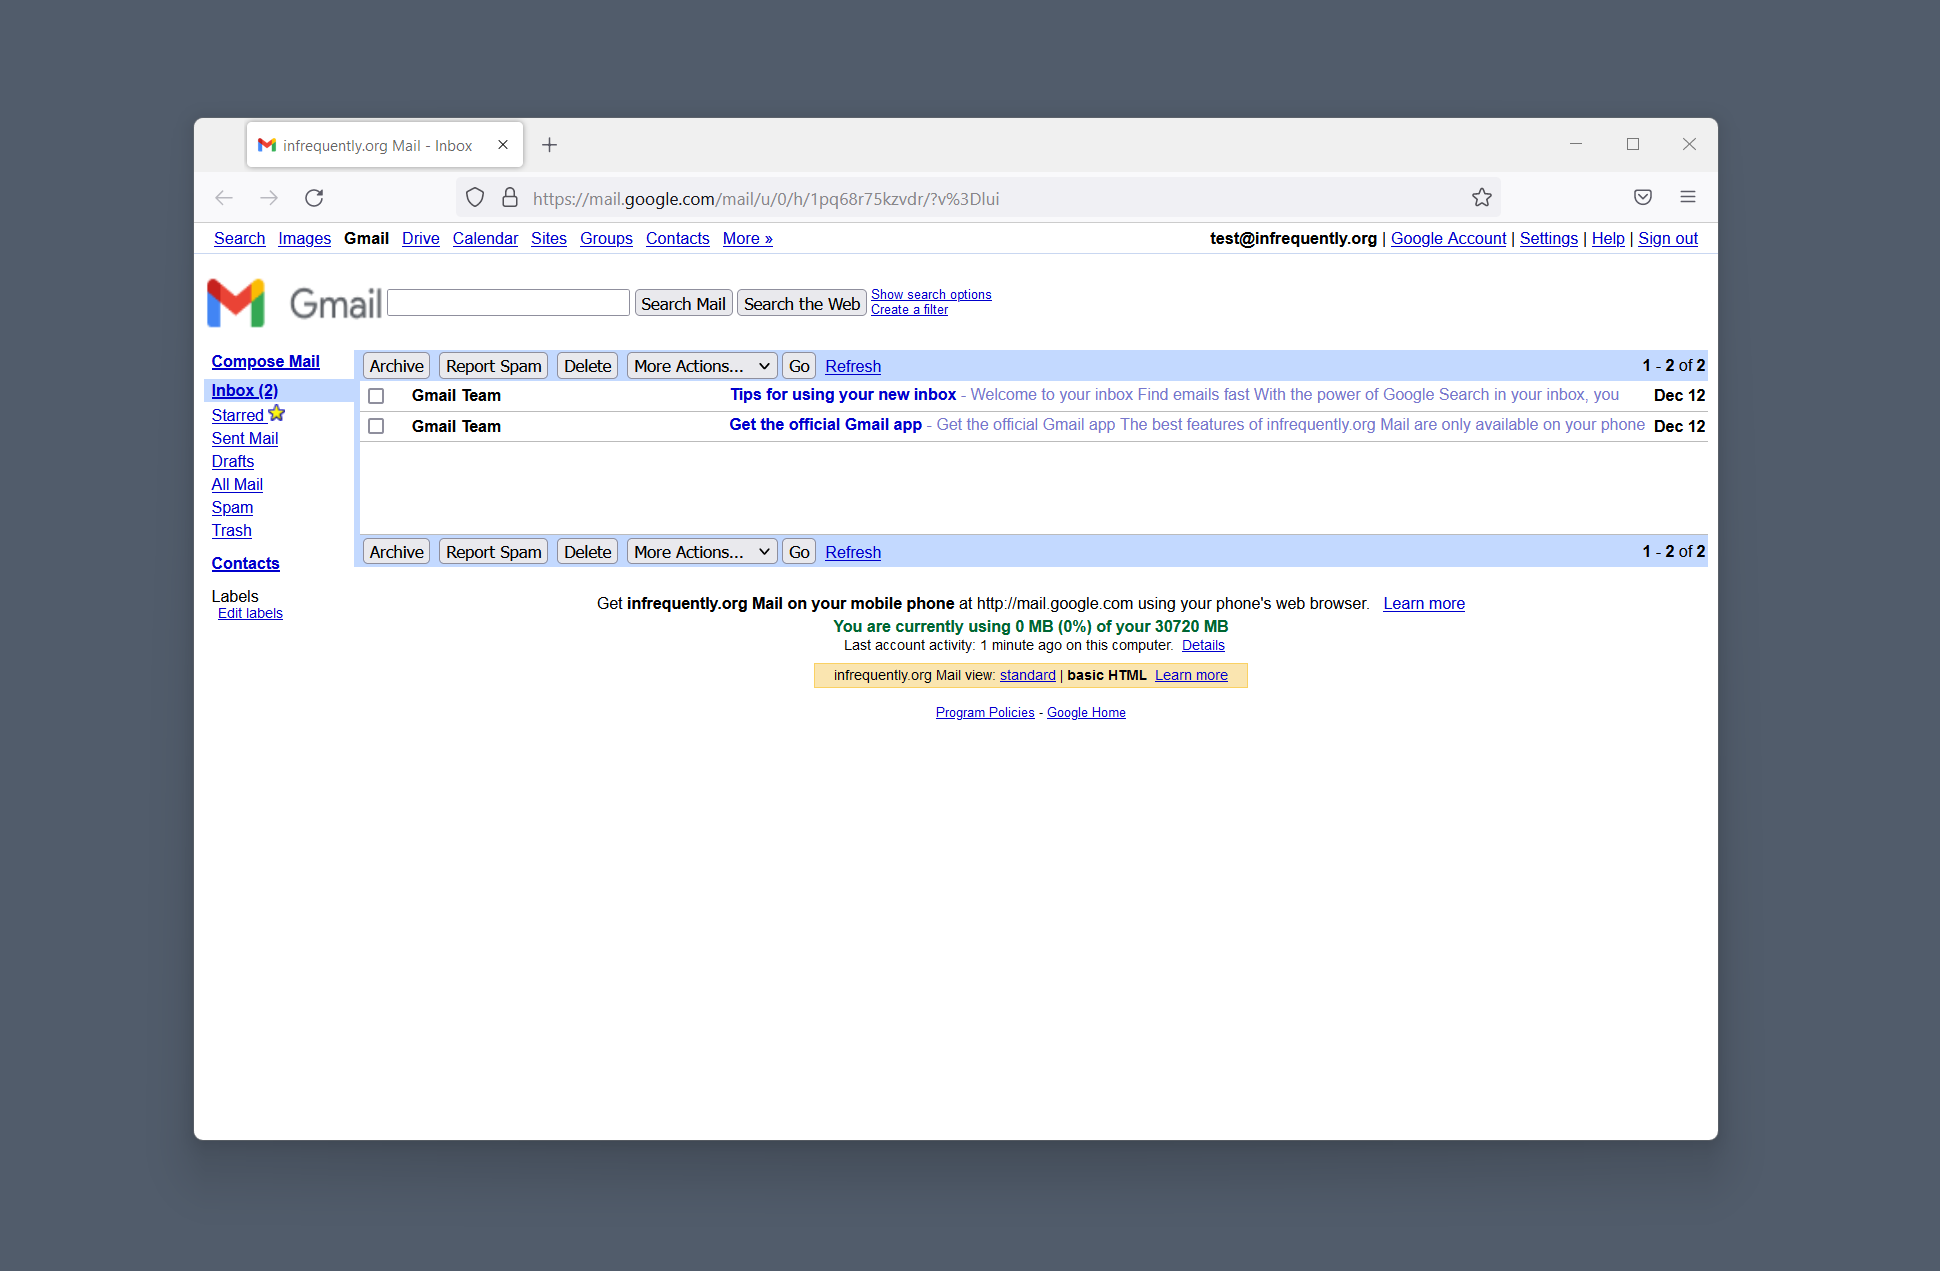This screenshot has height=1271, width=1940.
Task: Open the Settings link
Action: point(1548,238)
